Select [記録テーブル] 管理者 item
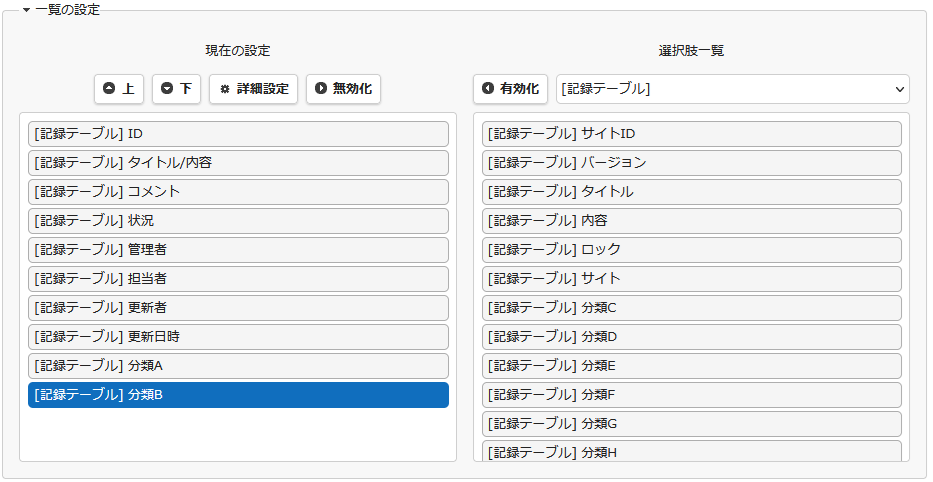 [238, 250]
